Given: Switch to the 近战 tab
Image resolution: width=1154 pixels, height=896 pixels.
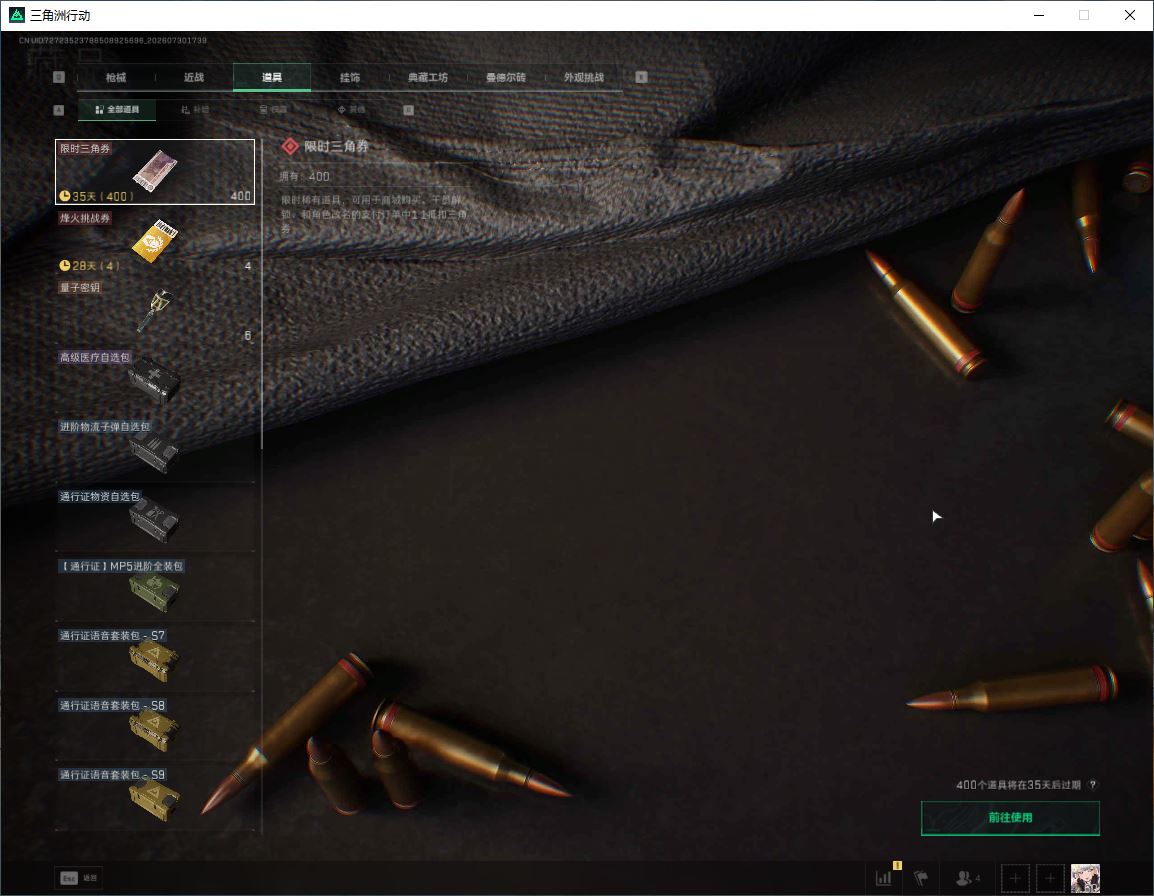Looking at the screenshot, I should 194,77.
